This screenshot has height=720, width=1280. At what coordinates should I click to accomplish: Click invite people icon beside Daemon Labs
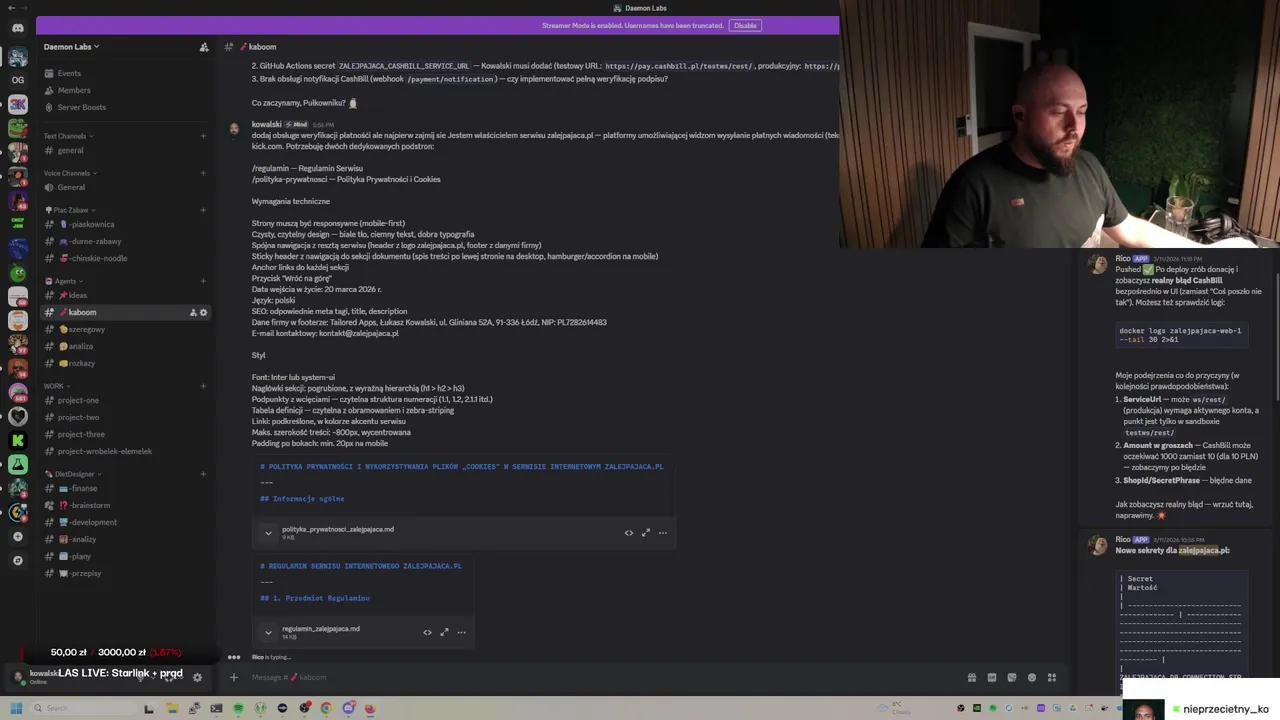pos(204,47)
